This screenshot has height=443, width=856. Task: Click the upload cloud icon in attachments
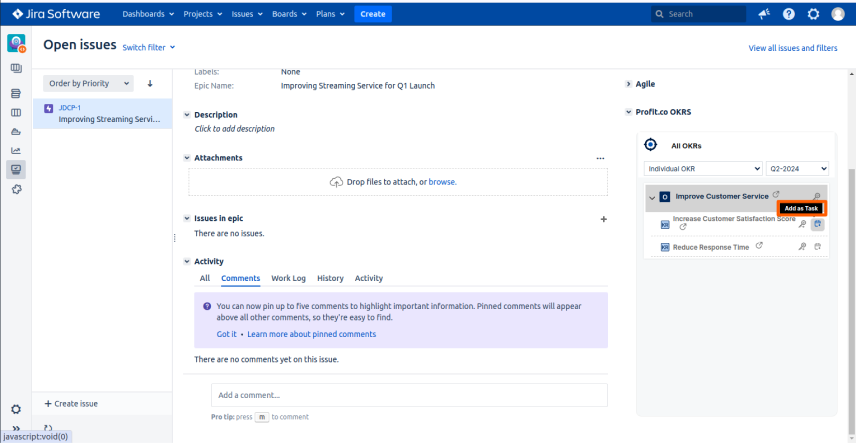[336, 182]
